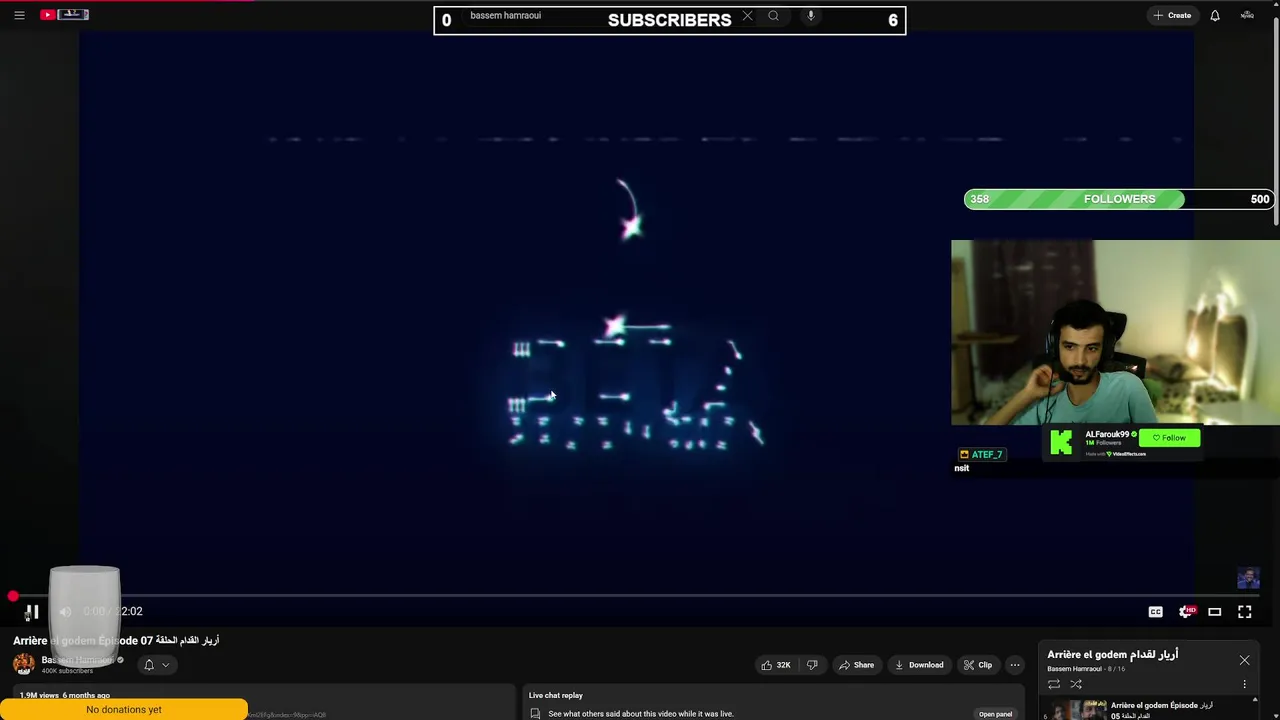Open the live chat replay panel
Screen dimensions: 1280x720
(995, 714)
